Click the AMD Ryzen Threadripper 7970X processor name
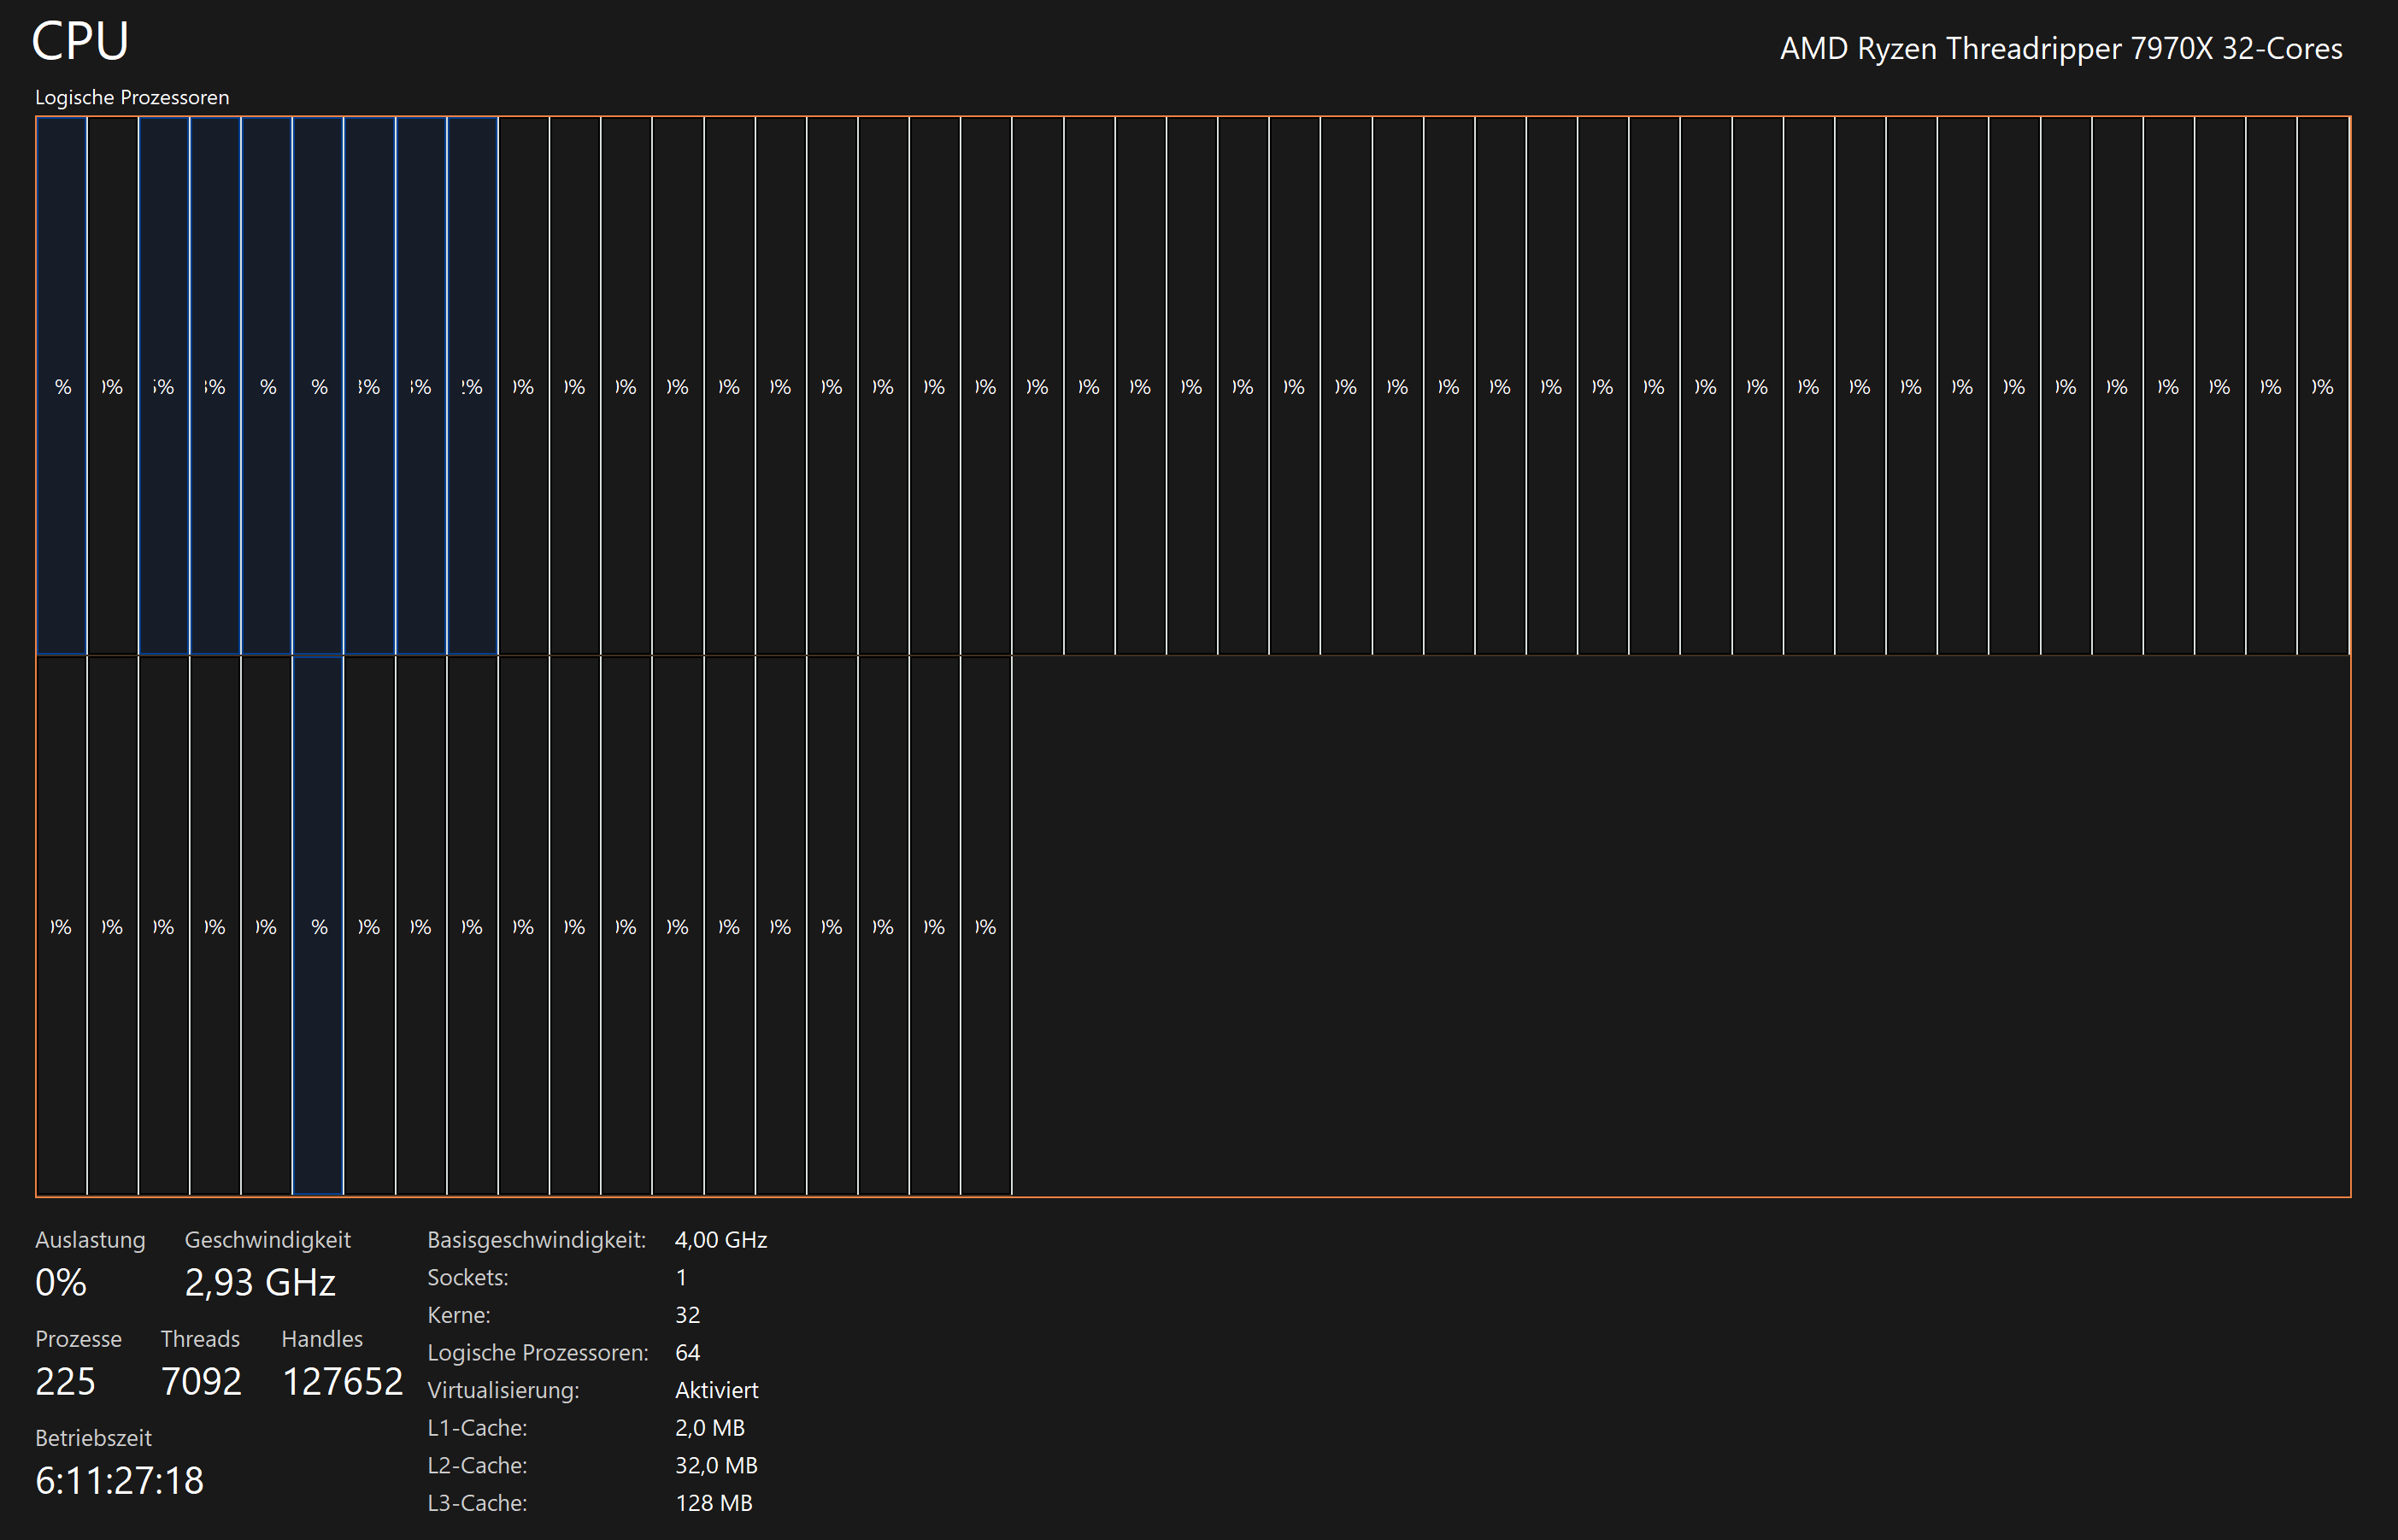Image resolution: width=2398 pixels, height=1540 pixels. pos(2060,49)
